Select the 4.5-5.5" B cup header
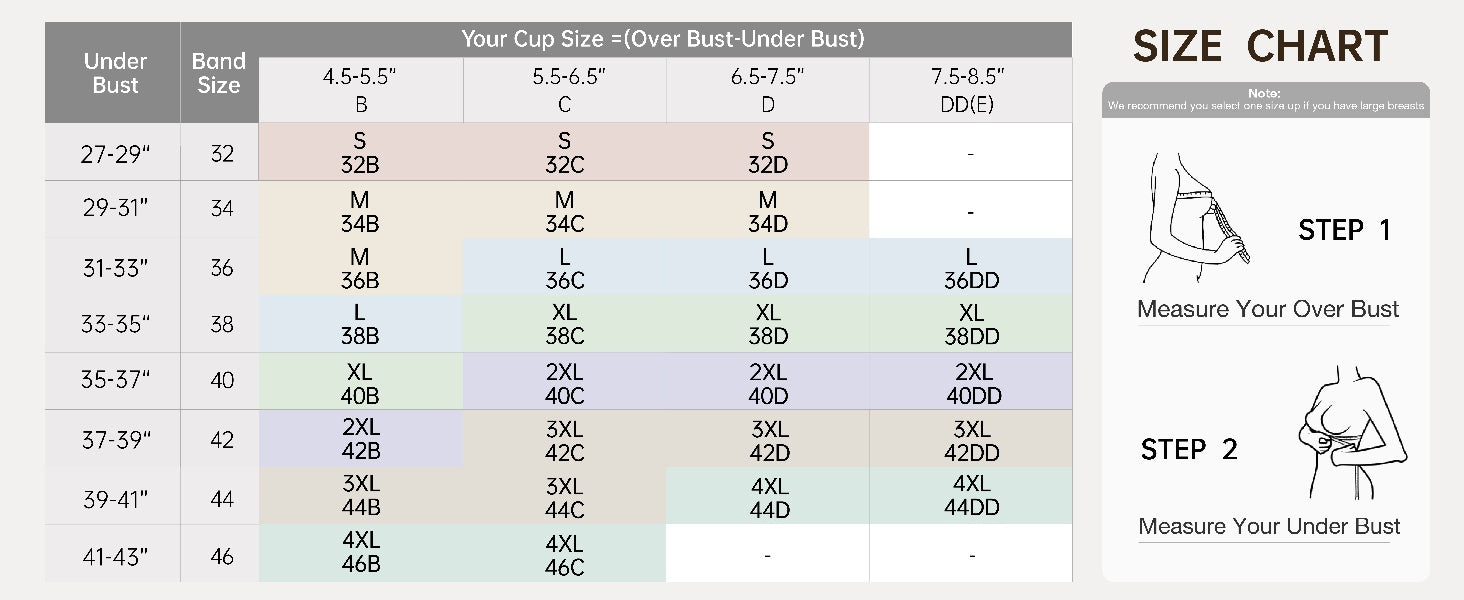Image resolution: width=1464 pixels, height=600 pixels. point(361,90)
